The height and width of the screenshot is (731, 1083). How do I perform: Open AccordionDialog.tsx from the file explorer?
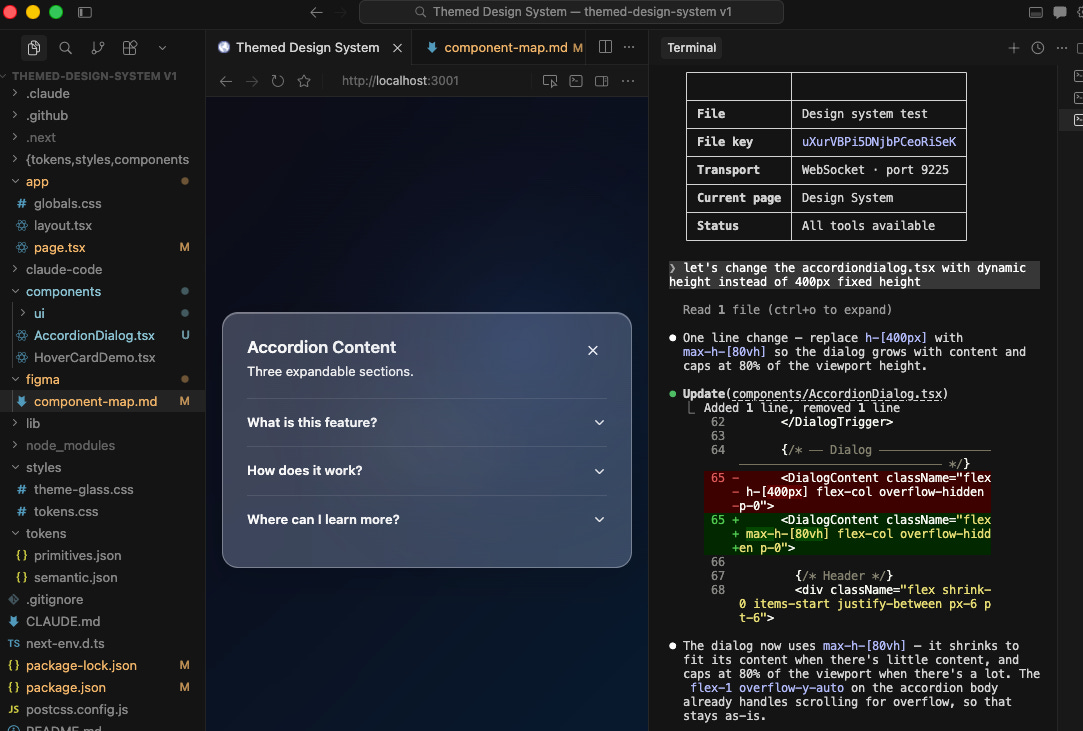94,335
